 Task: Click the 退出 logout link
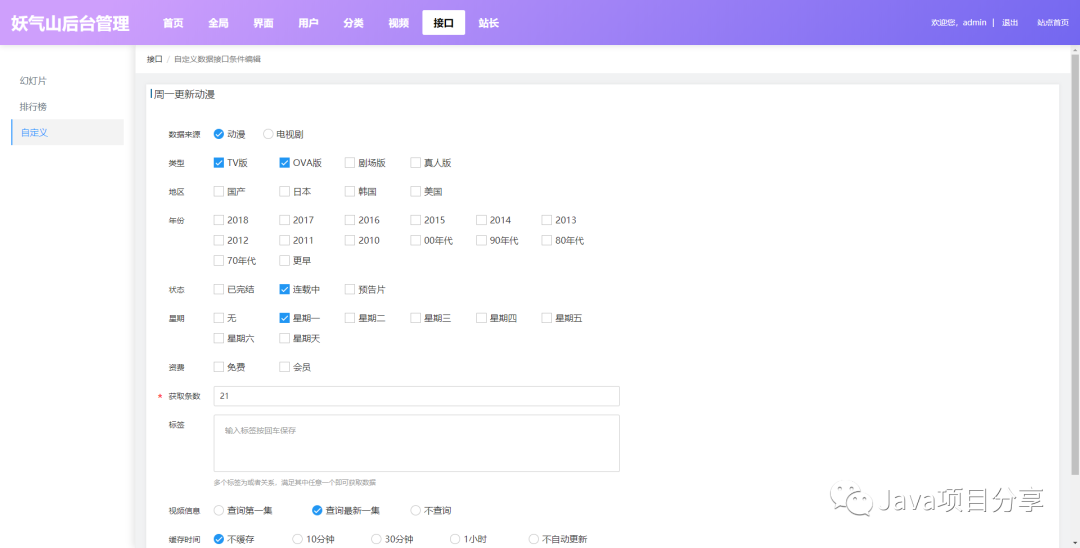point(1010,23)
